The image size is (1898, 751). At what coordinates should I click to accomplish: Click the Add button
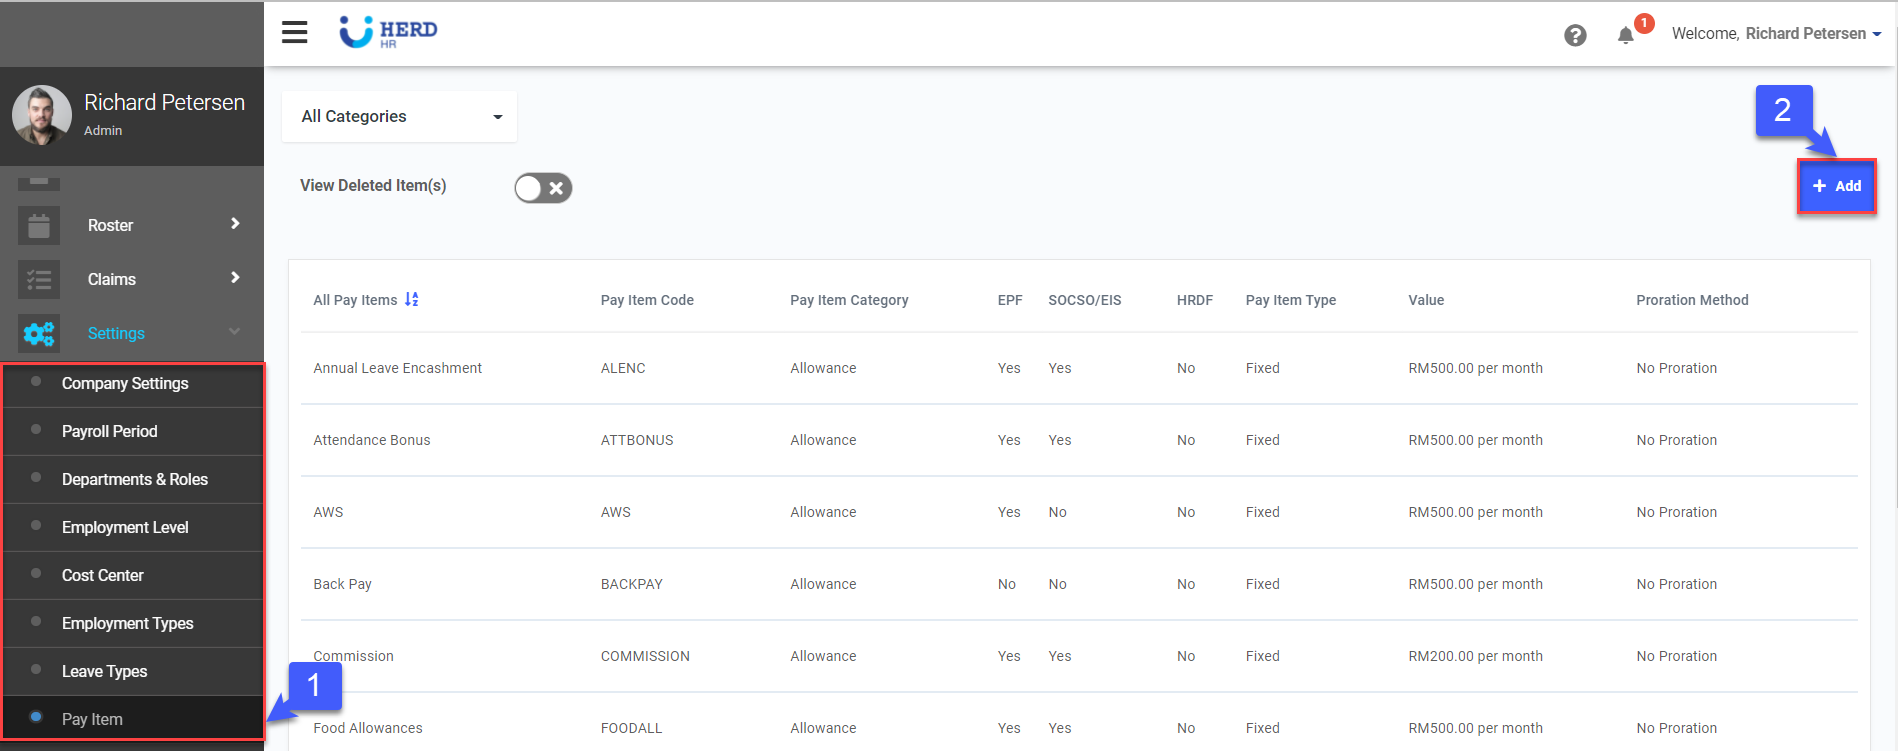click(1836, 186)
